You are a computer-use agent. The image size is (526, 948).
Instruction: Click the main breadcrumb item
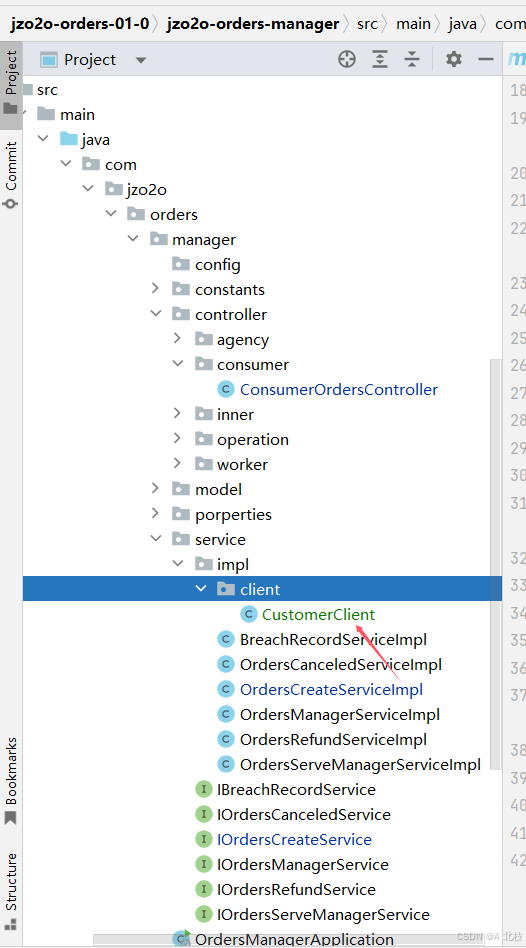click(414, 24)
